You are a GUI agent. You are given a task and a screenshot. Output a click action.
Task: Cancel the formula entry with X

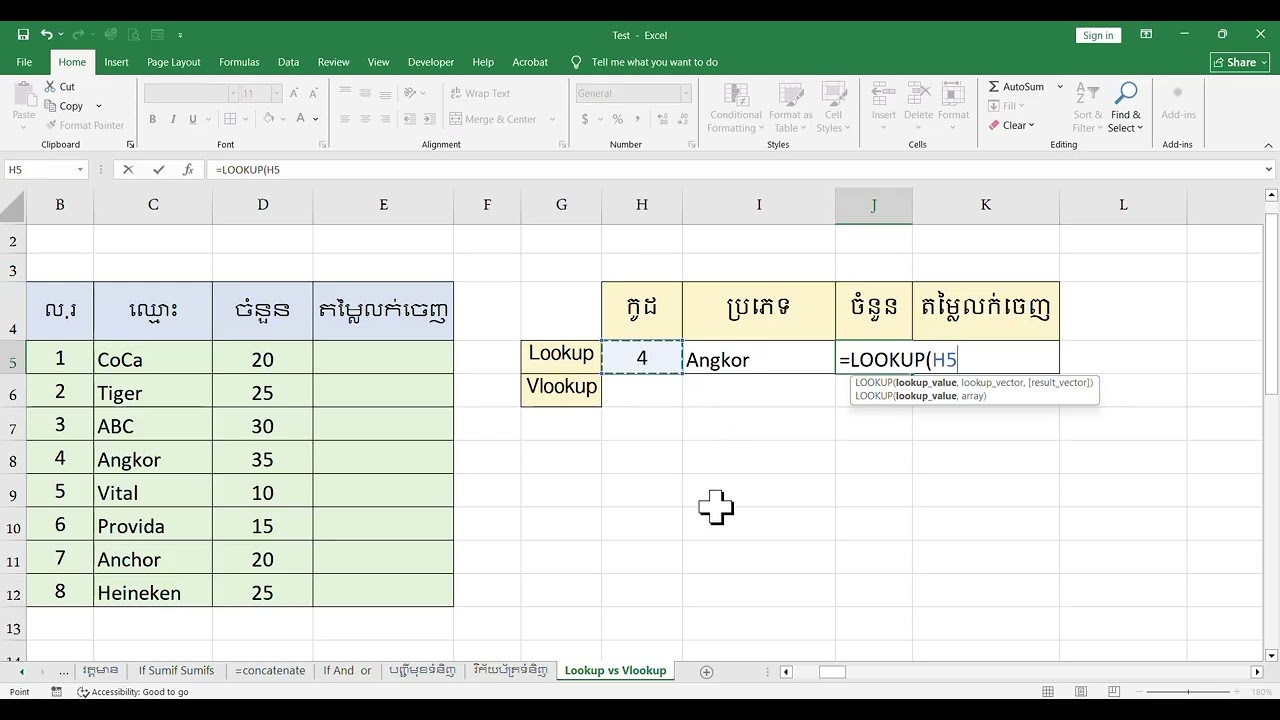pyautogui.click(x=128, y=170)
